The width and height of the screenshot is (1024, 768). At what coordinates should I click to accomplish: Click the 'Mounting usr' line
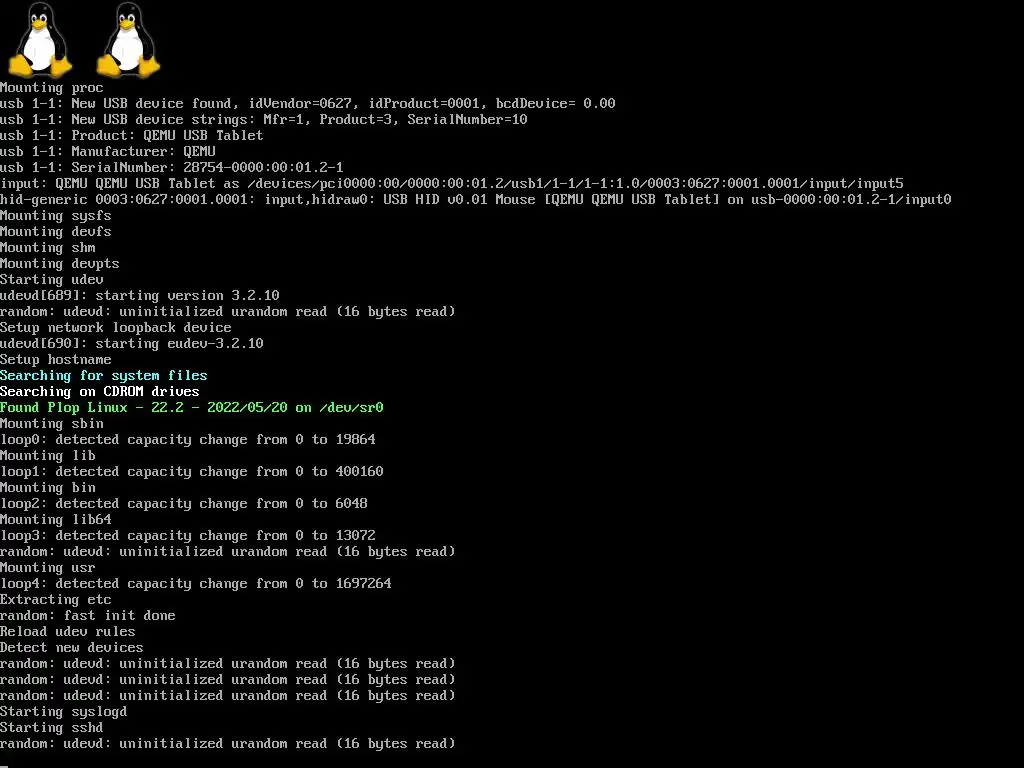pos(48,568)
